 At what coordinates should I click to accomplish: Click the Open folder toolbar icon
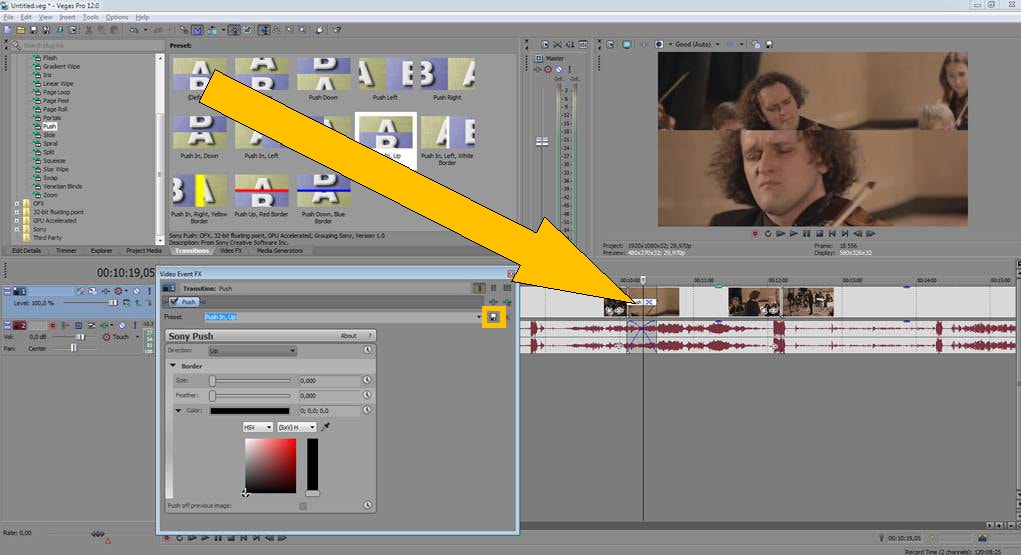(21, 30)
